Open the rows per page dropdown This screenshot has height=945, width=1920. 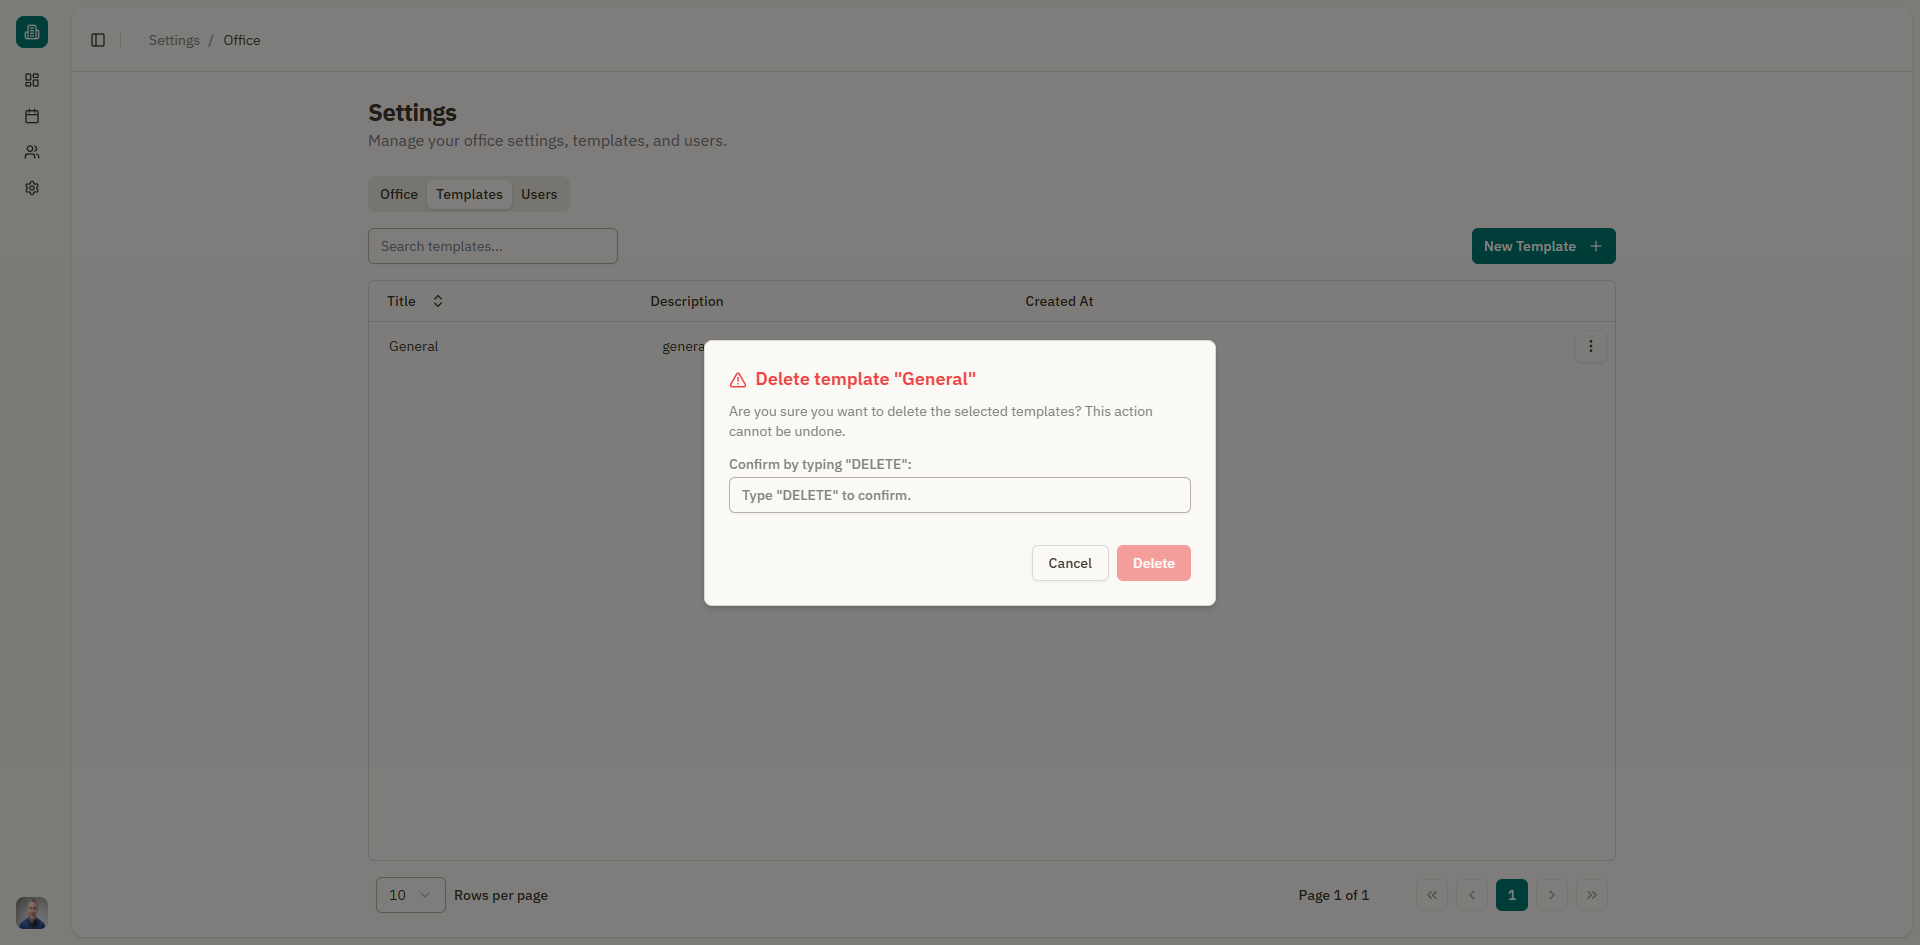coord(409,895)
